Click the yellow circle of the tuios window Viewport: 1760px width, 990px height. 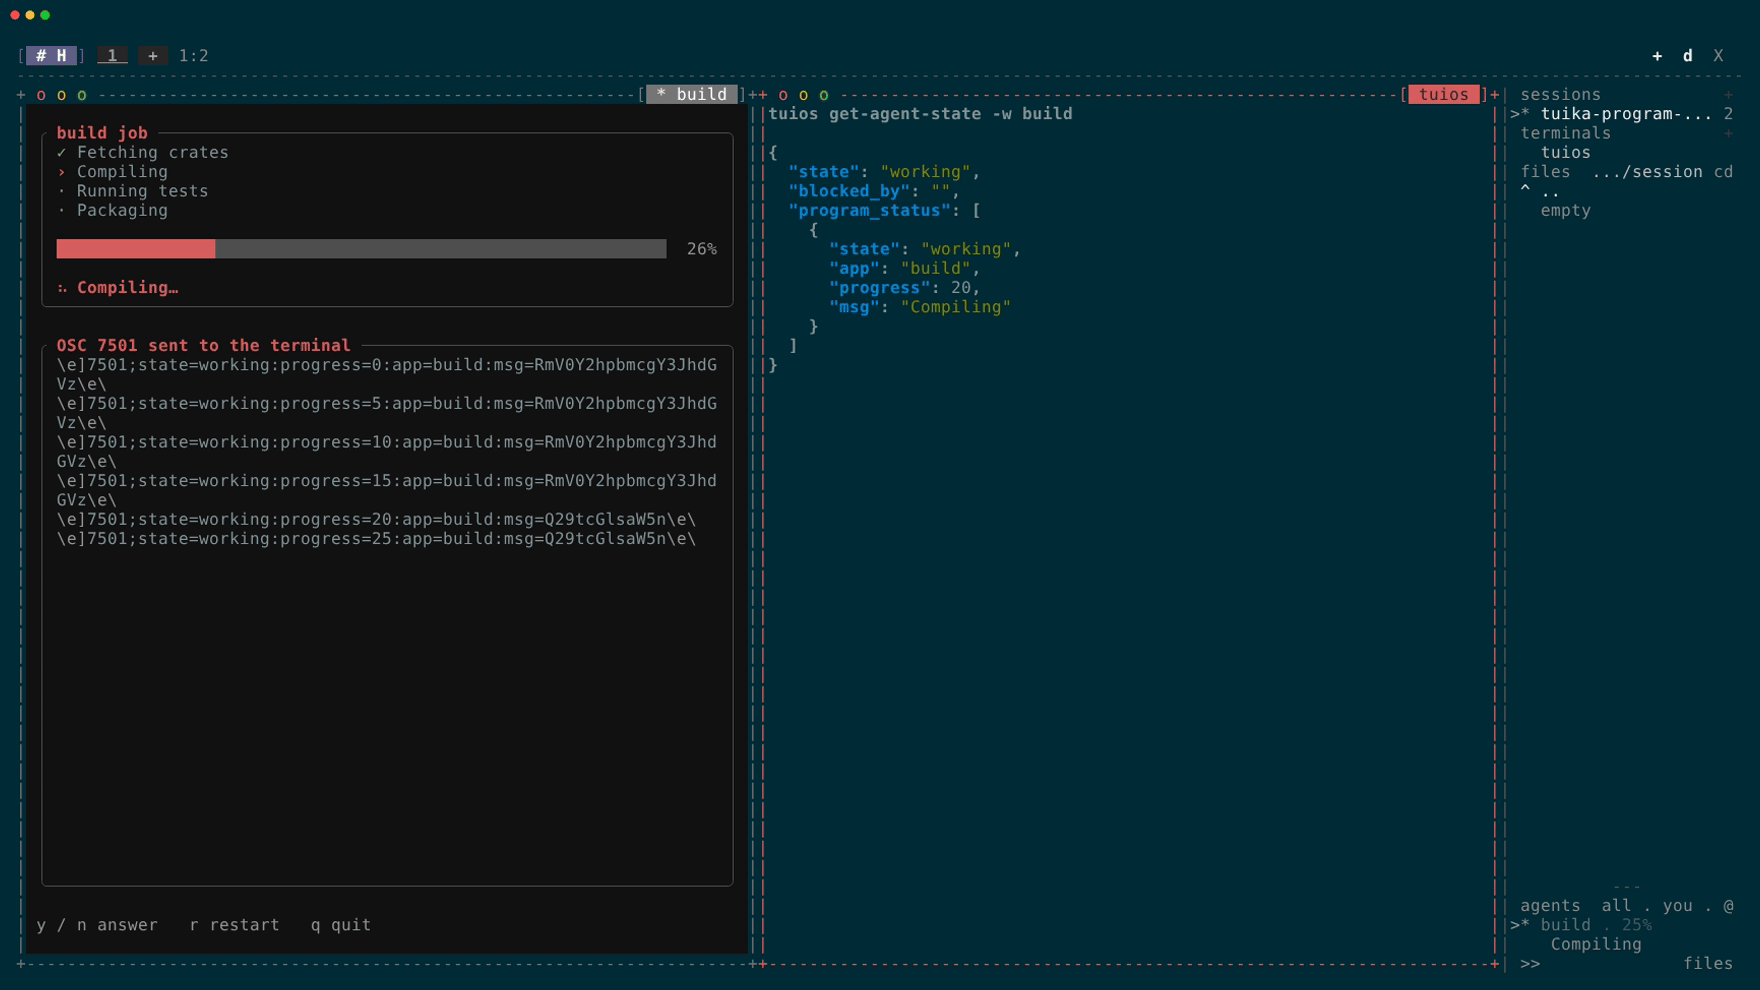(803, 95)
